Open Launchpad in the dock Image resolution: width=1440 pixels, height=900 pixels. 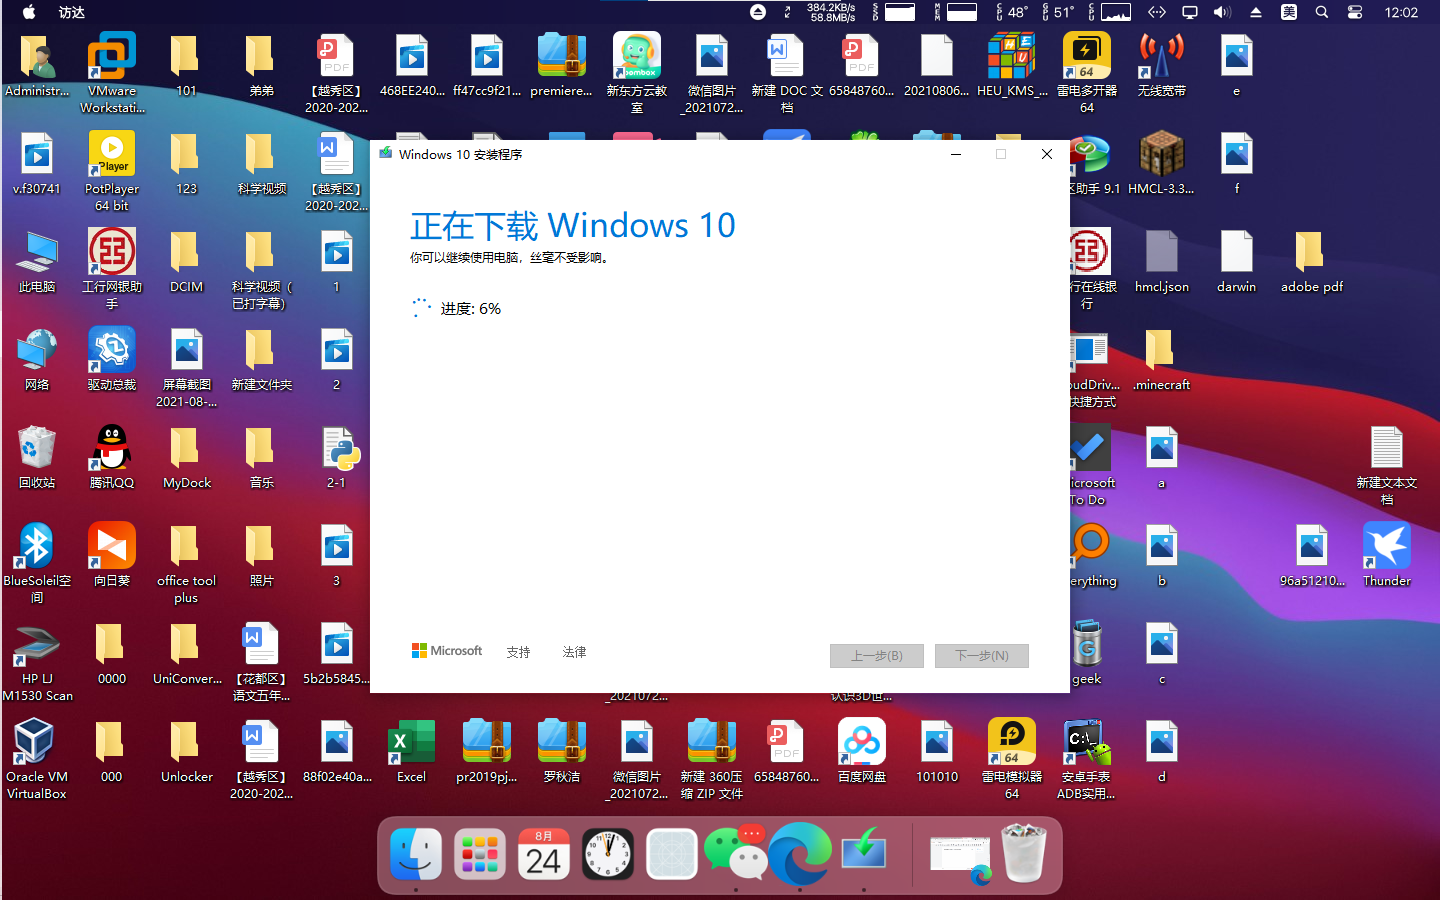(480, 854)
